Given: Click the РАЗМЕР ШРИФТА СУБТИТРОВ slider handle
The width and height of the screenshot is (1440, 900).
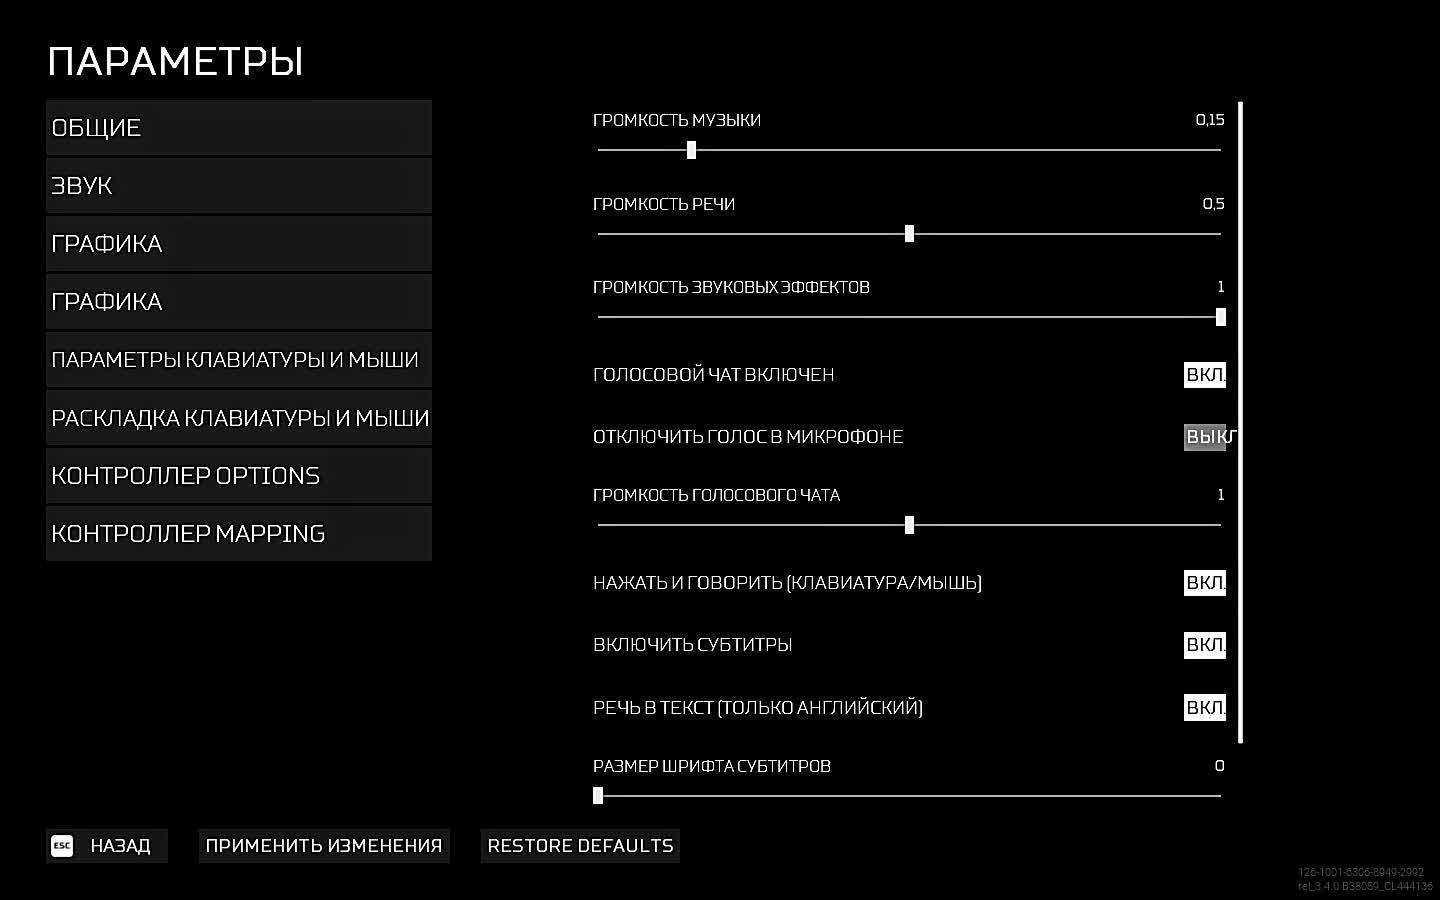Looking at the screenshot, I should [598, 796].
